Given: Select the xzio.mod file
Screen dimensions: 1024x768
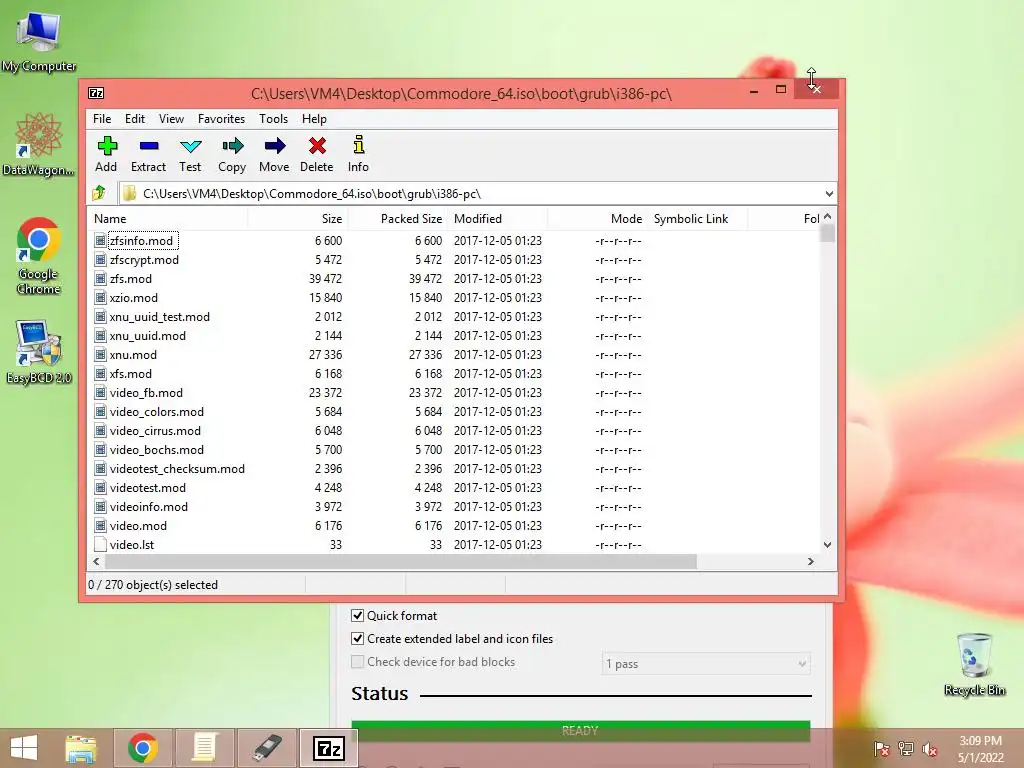Looking at the screenshot, I should [x=134, y=298].
